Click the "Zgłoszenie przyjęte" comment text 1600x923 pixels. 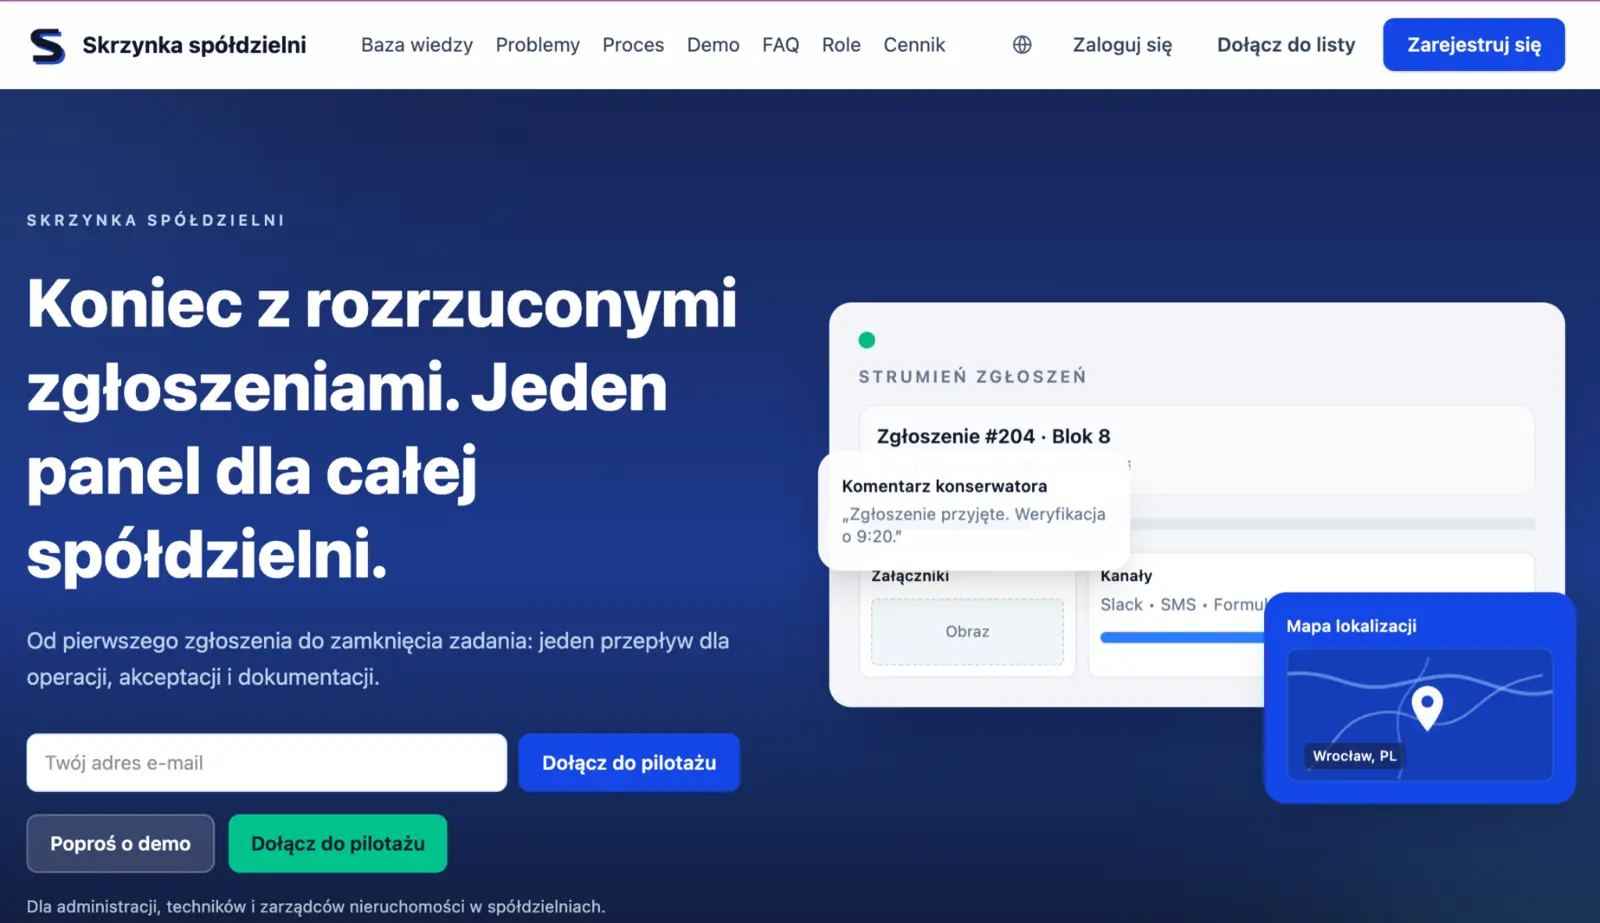click(974, 525)
